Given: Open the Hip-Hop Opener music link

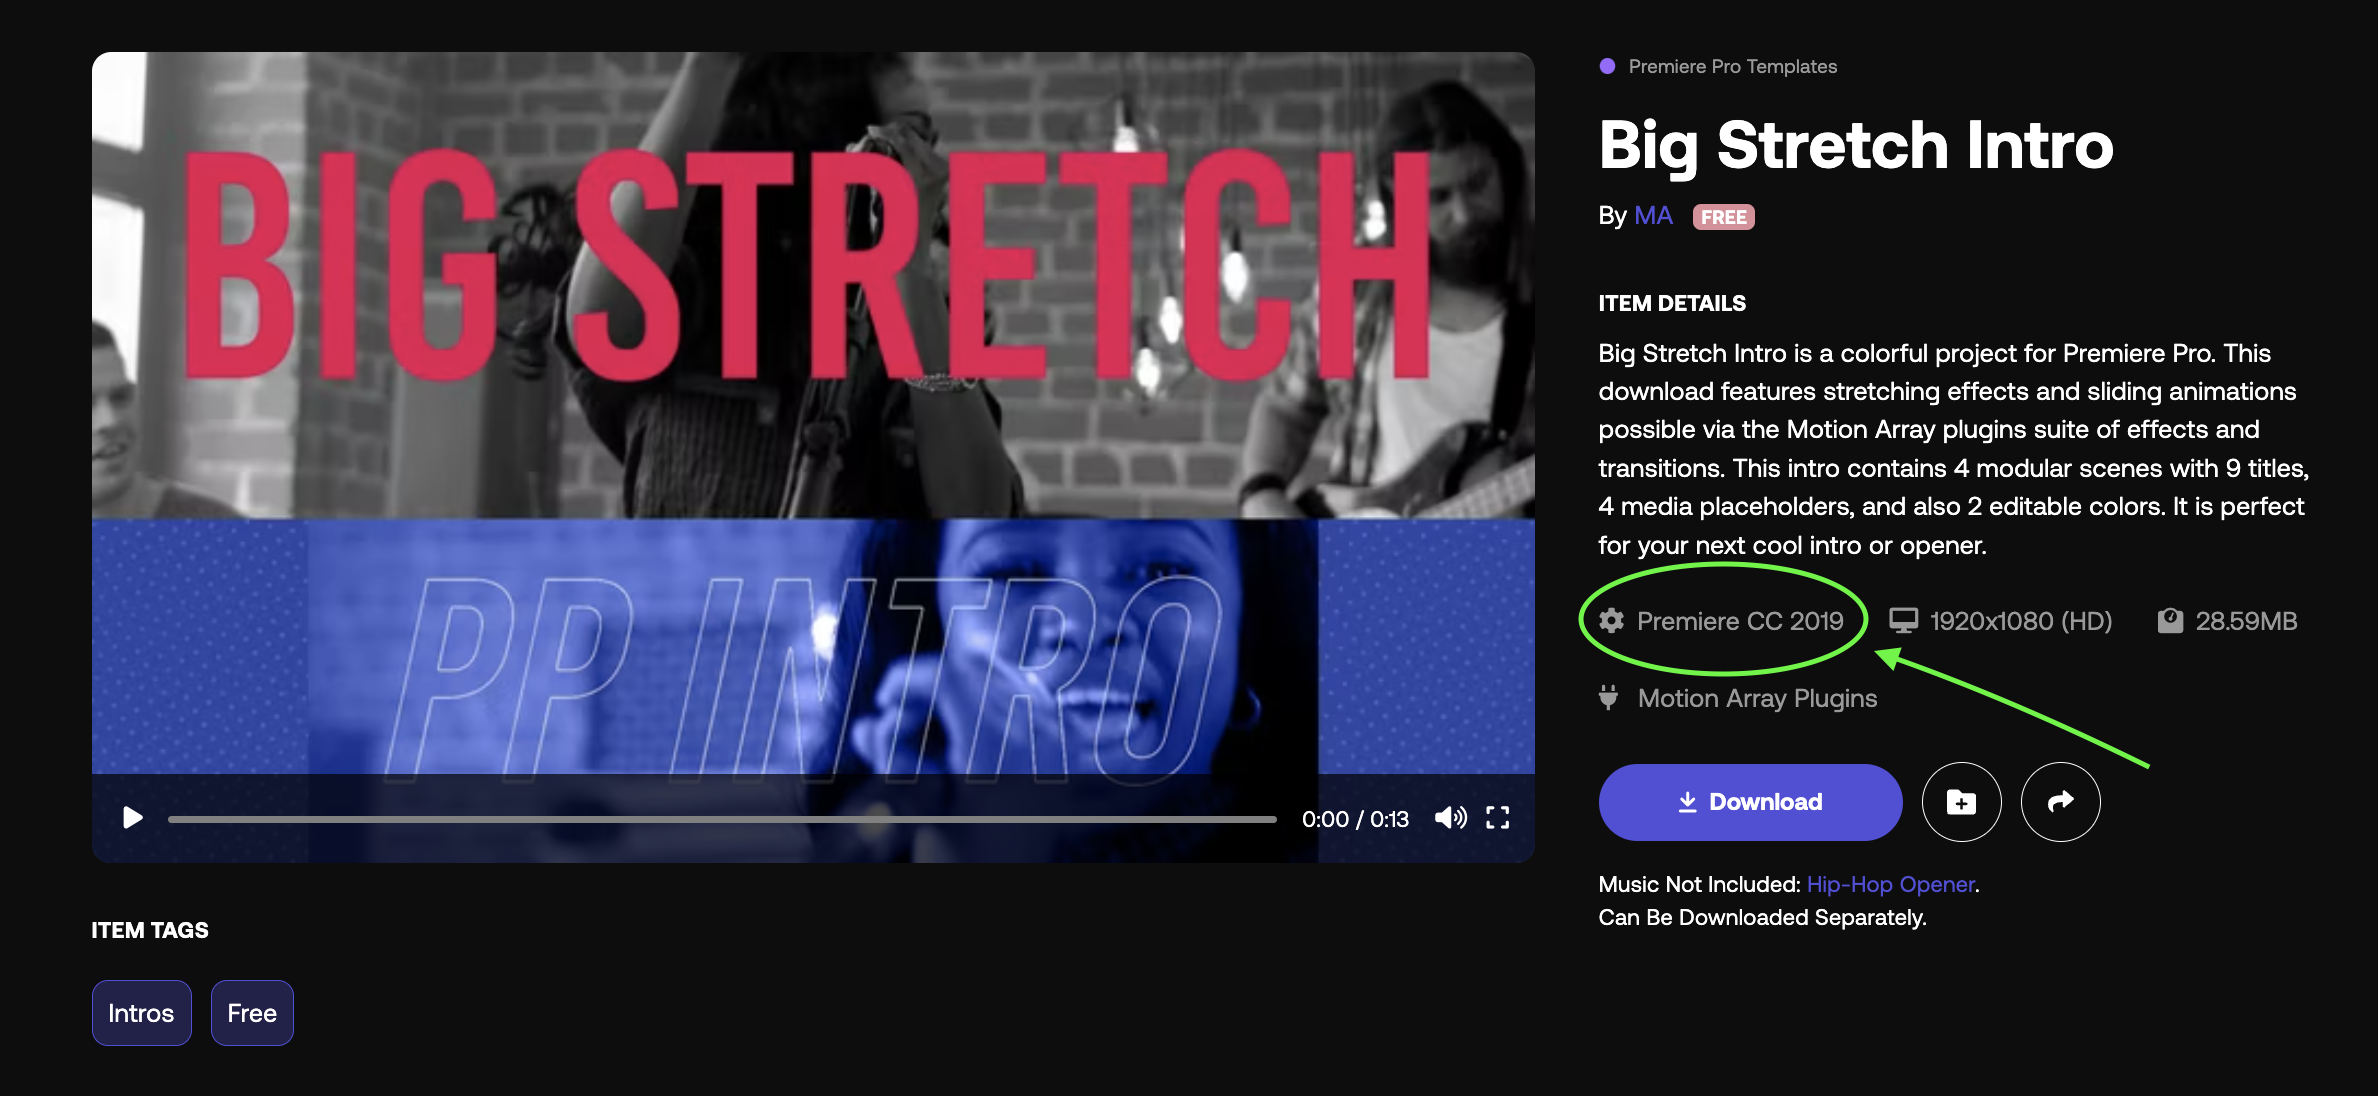Looking at the screenshot, I should 1890,884.
